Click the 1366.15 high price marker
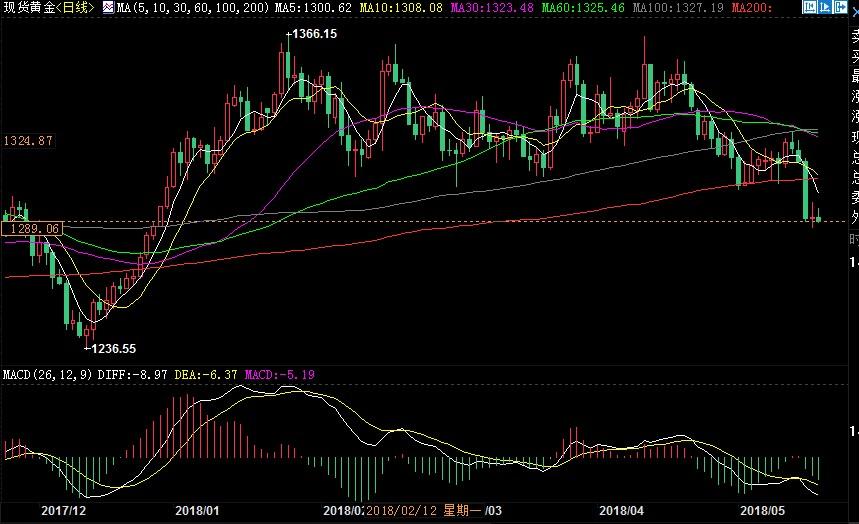 tap(314, 33)
